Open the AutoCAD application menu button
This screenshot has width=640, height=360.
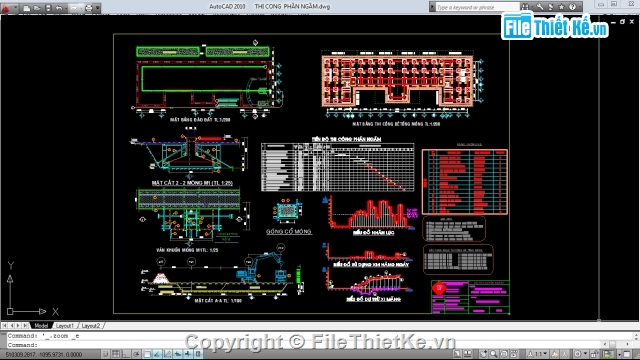click(7, 7)
